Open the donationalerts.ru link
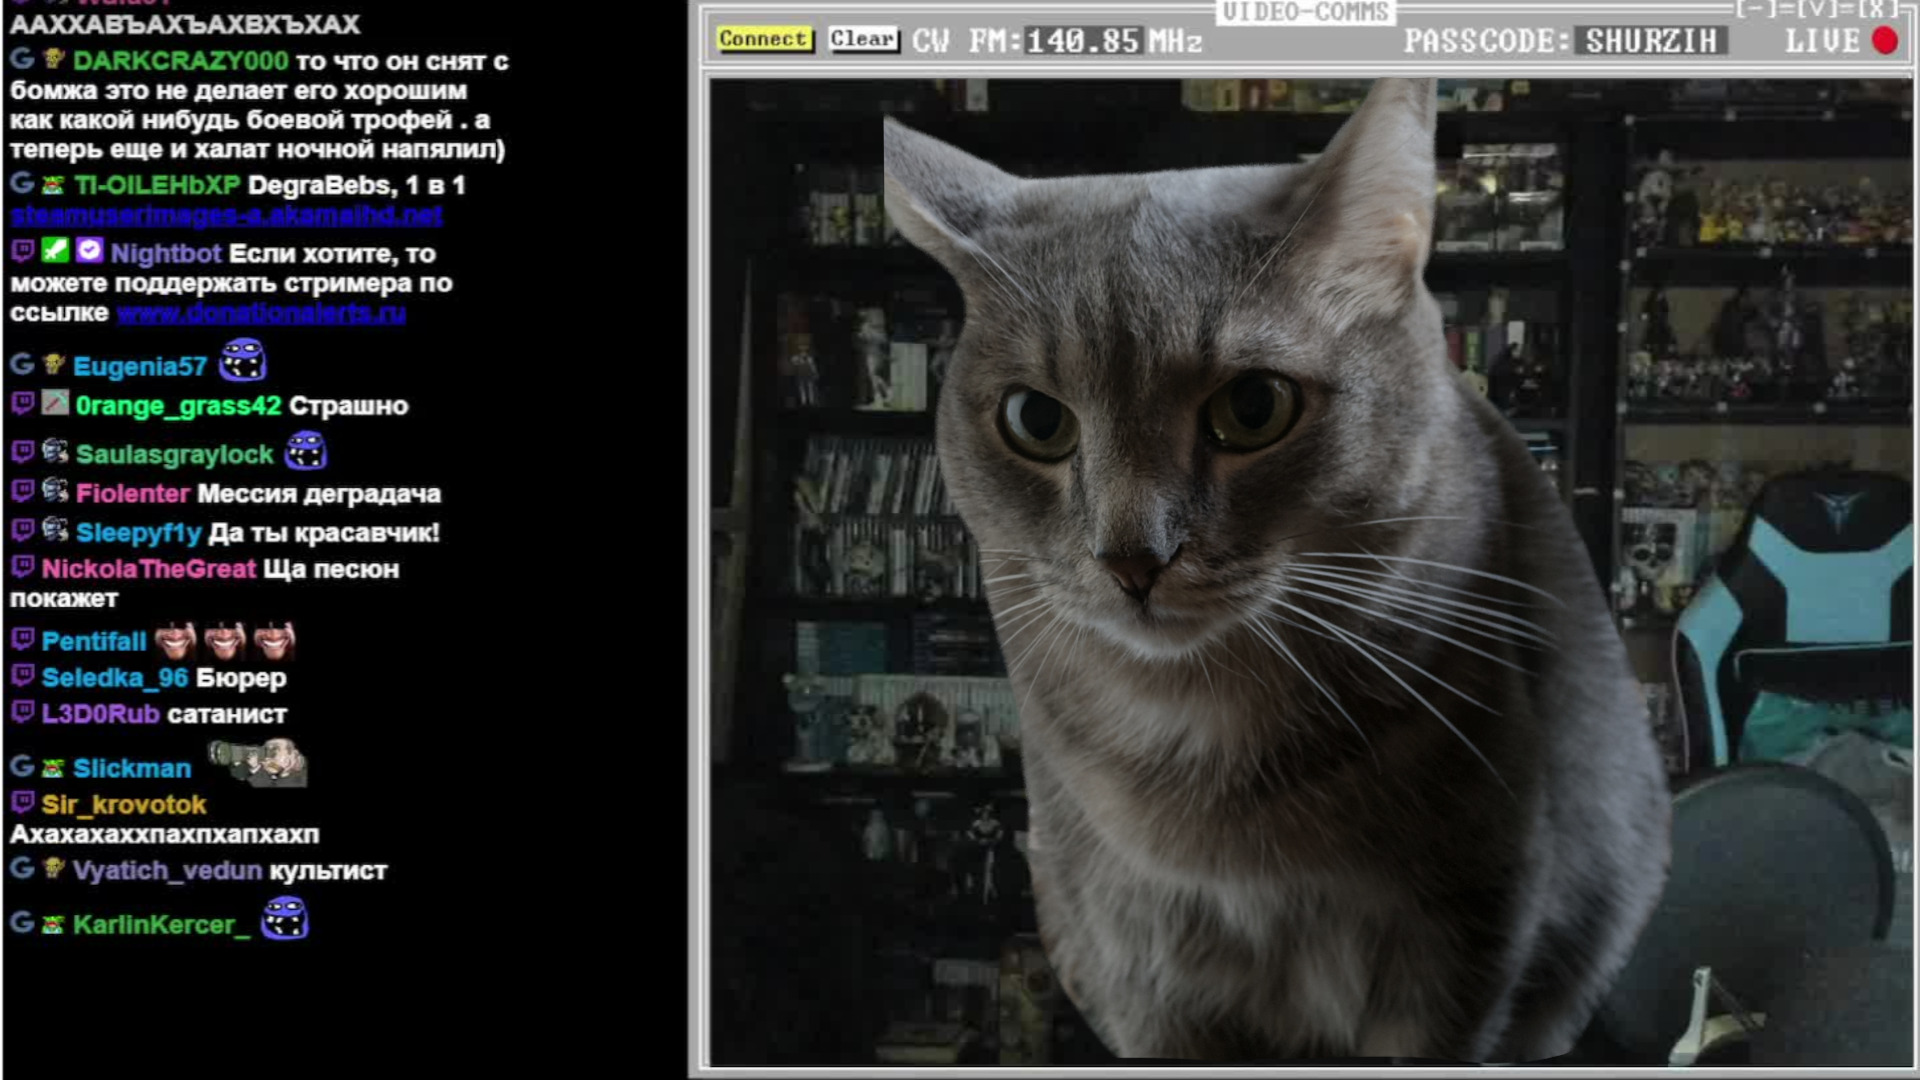1920x1080 pixels. click(261, 312)
